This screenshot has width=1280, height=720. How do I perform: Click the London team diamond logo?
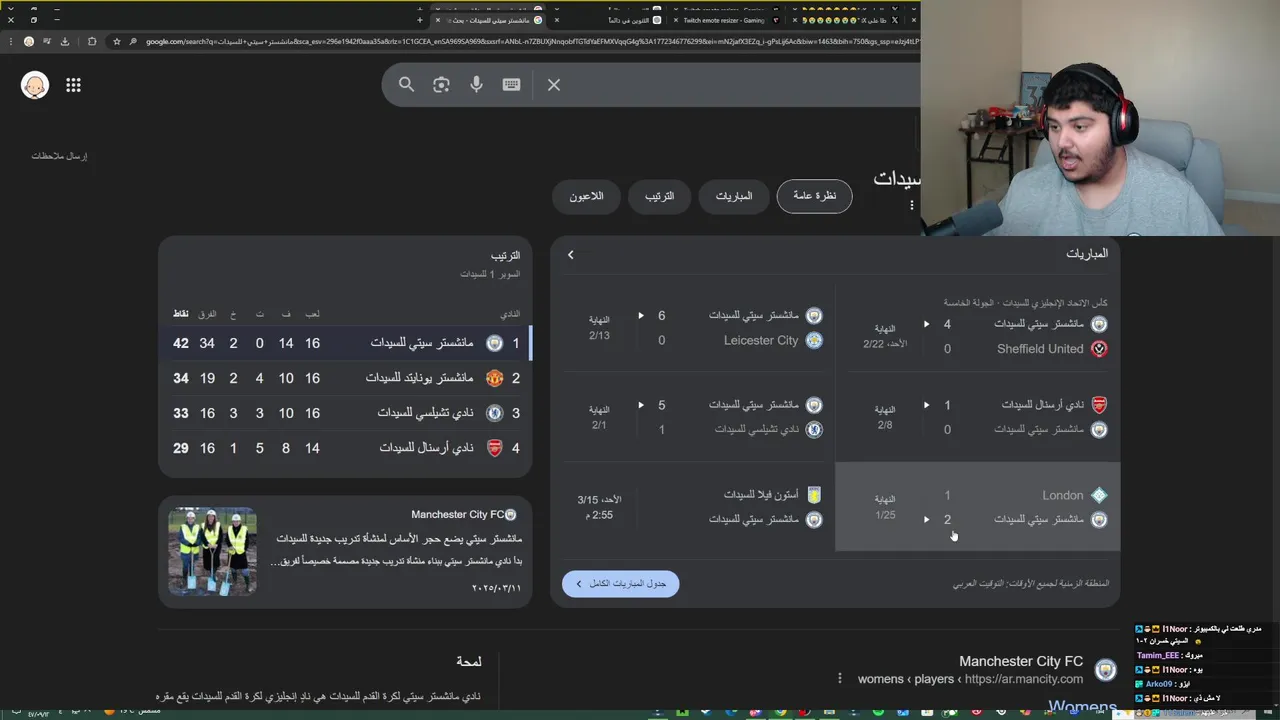pos(1099,495)
